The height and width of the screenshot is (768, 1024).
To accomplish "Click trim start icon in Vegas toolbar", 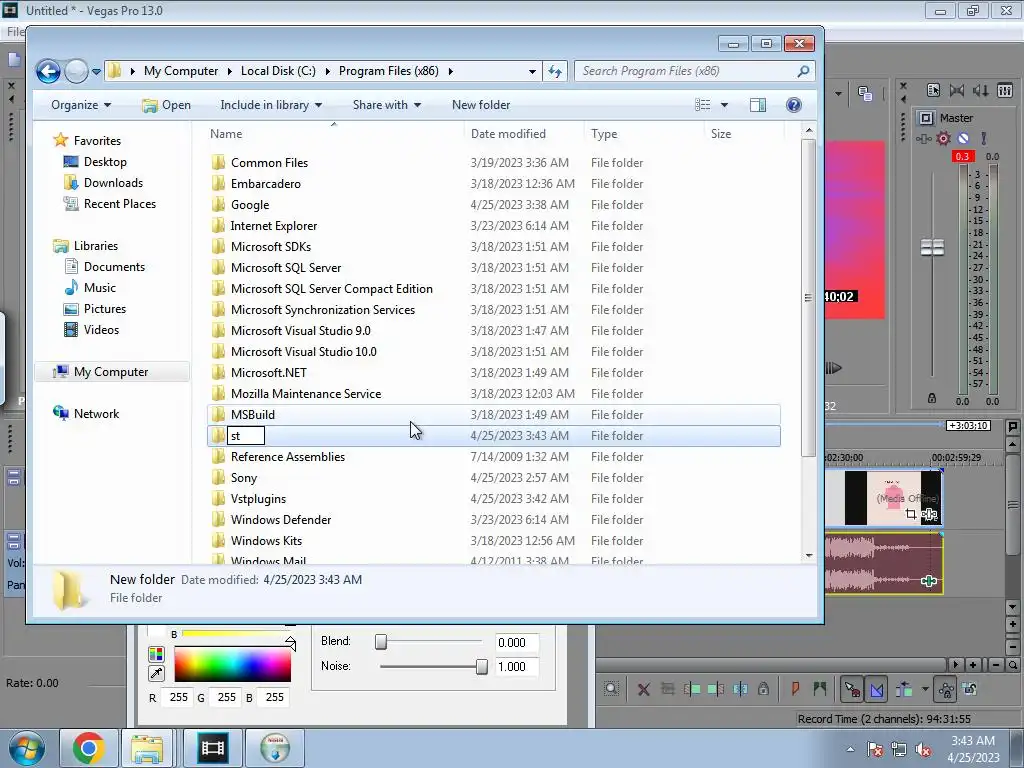I will click(692, 689).
